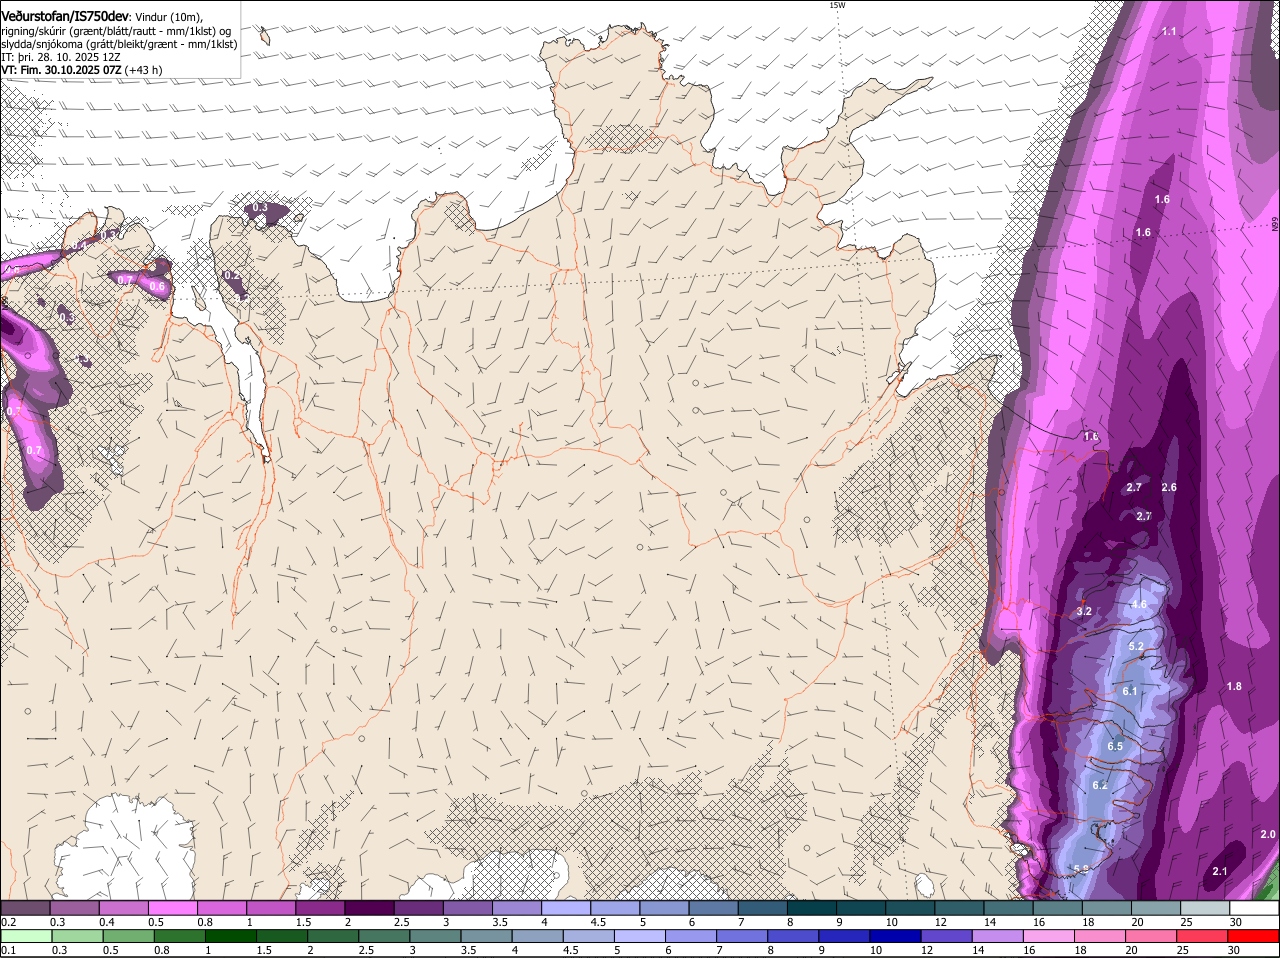Click the 6.1 precipitation value on the map

tap(1130, 691)
